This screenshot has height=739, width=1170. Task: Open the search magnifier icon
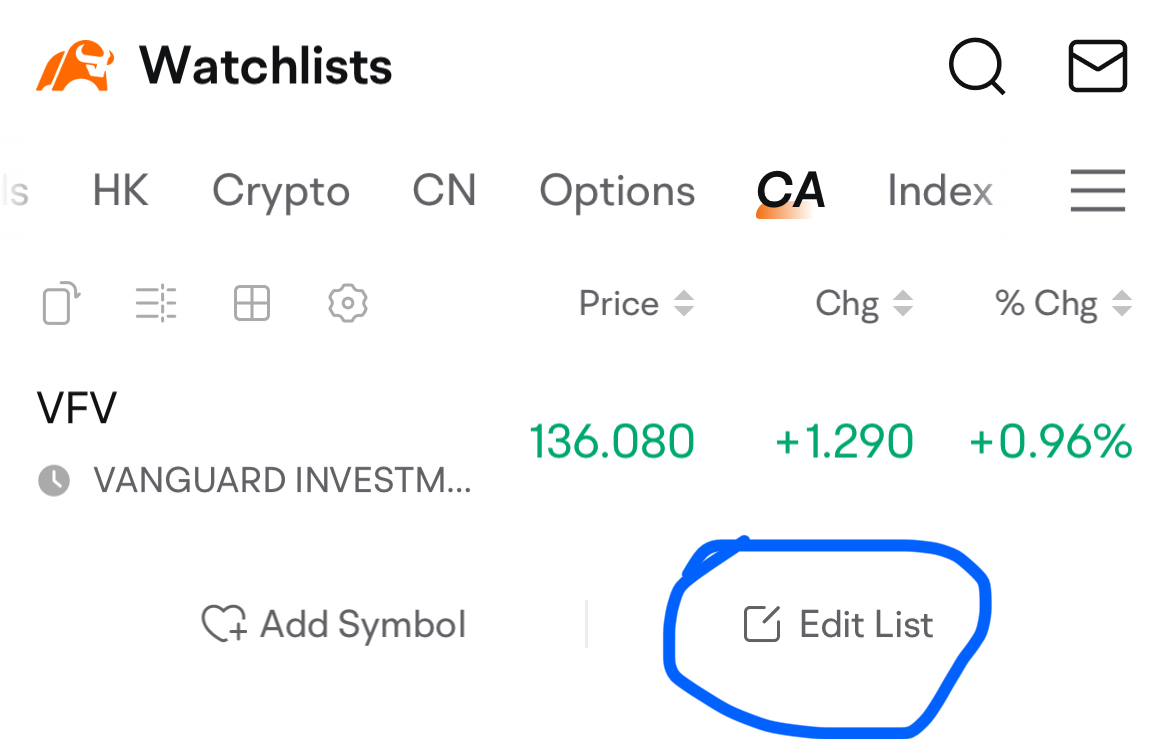(x=977, y=66)
